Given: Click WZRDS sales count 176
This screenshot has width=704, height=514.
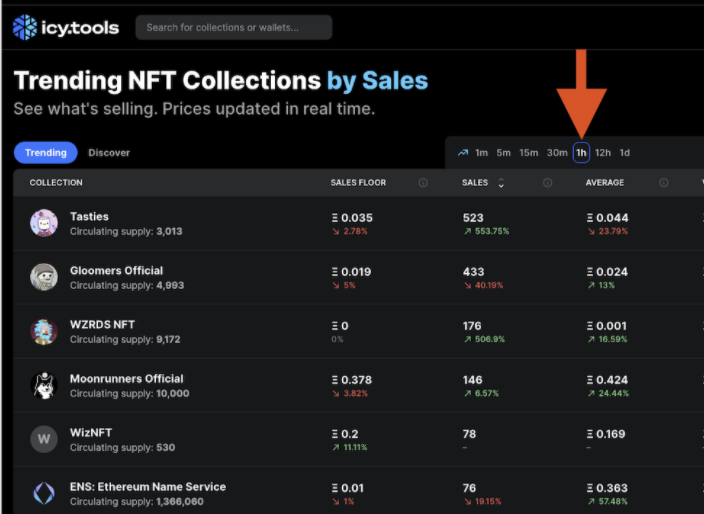Looking at the screenshot, I should point(472,326).
